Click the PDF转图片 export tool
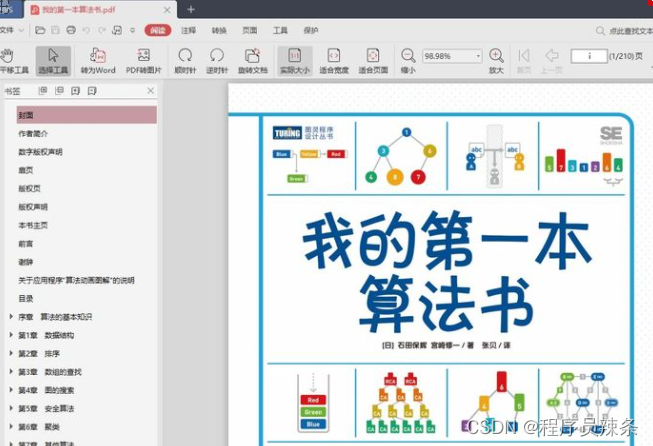The height and width of the screenshot is (446, 653). (144, 61)
